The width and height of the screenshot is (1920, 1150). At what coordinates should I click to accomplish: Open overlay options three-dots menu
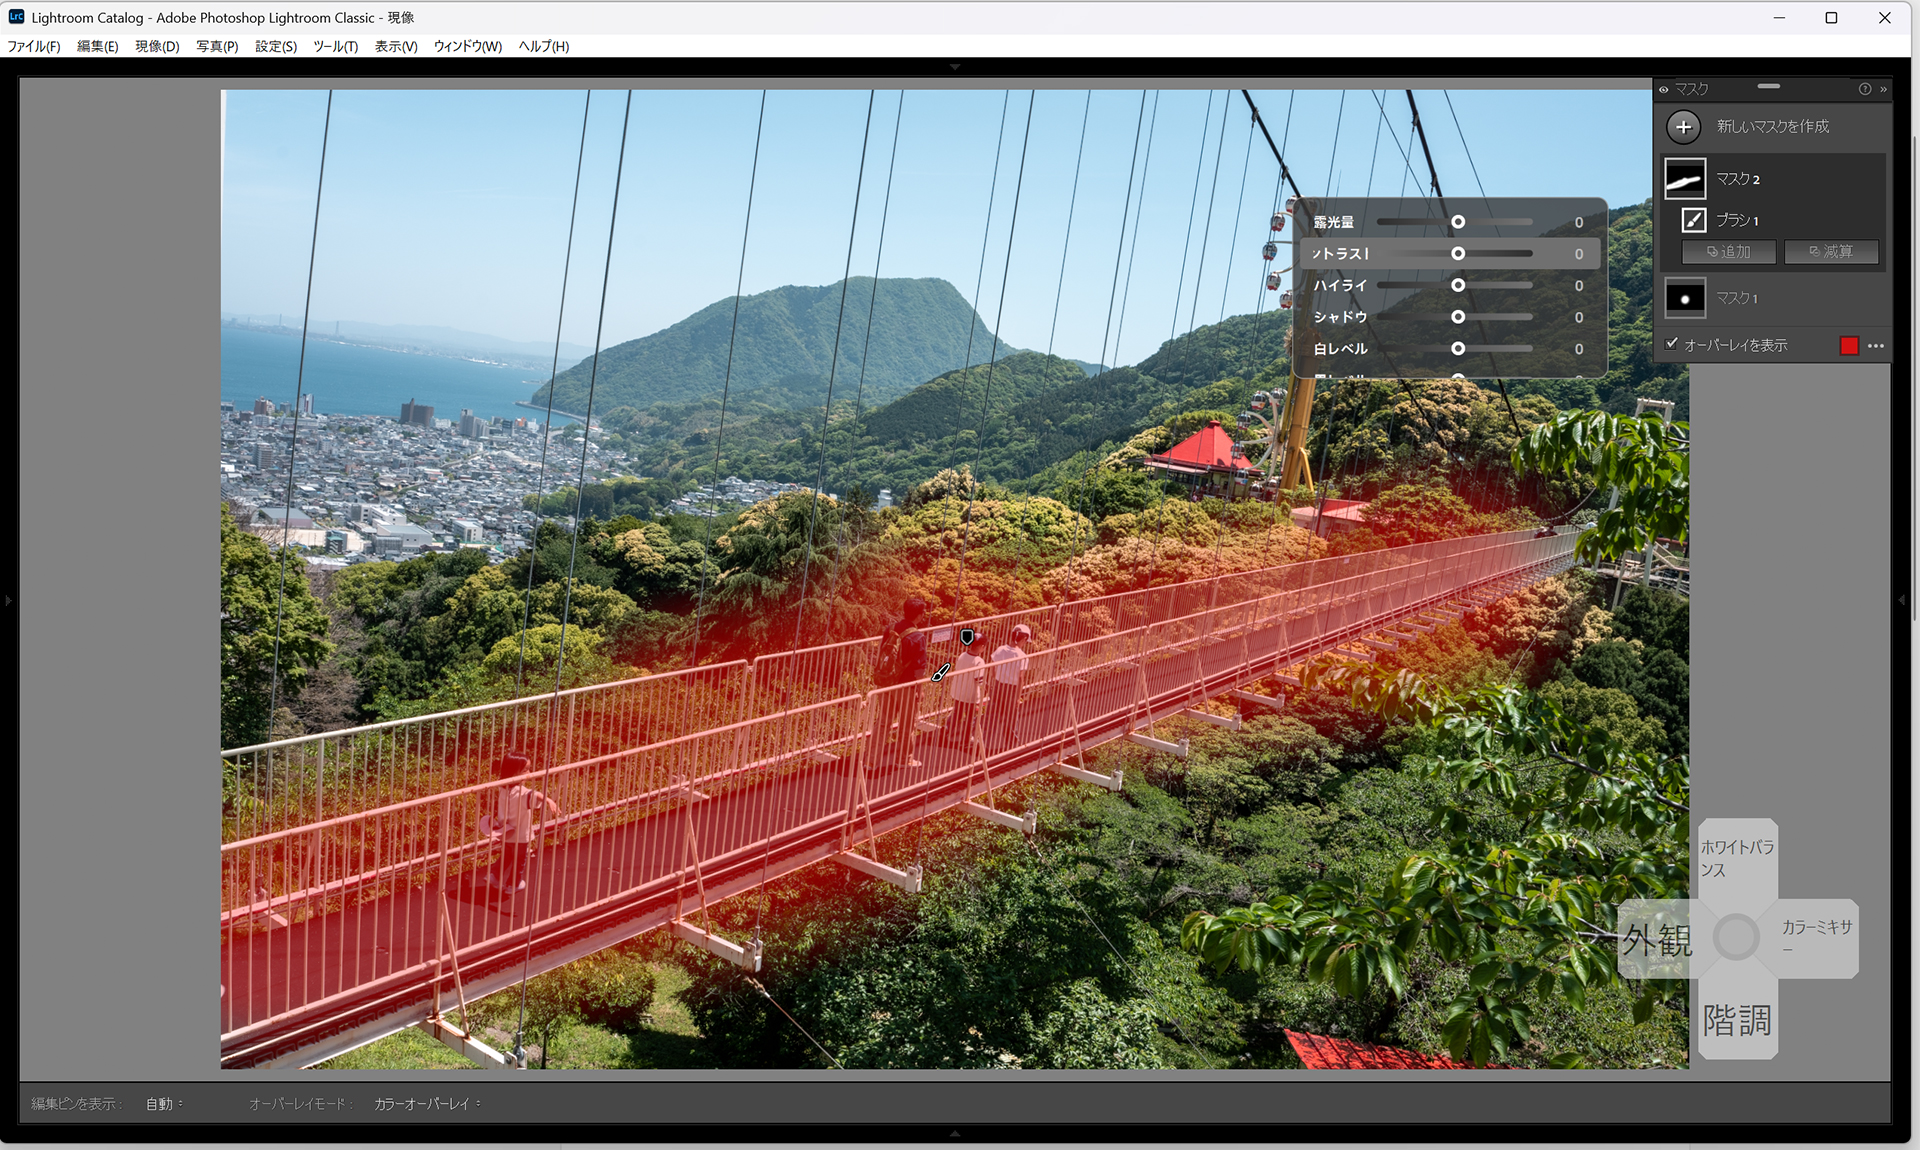click(x=1876, y=346)
